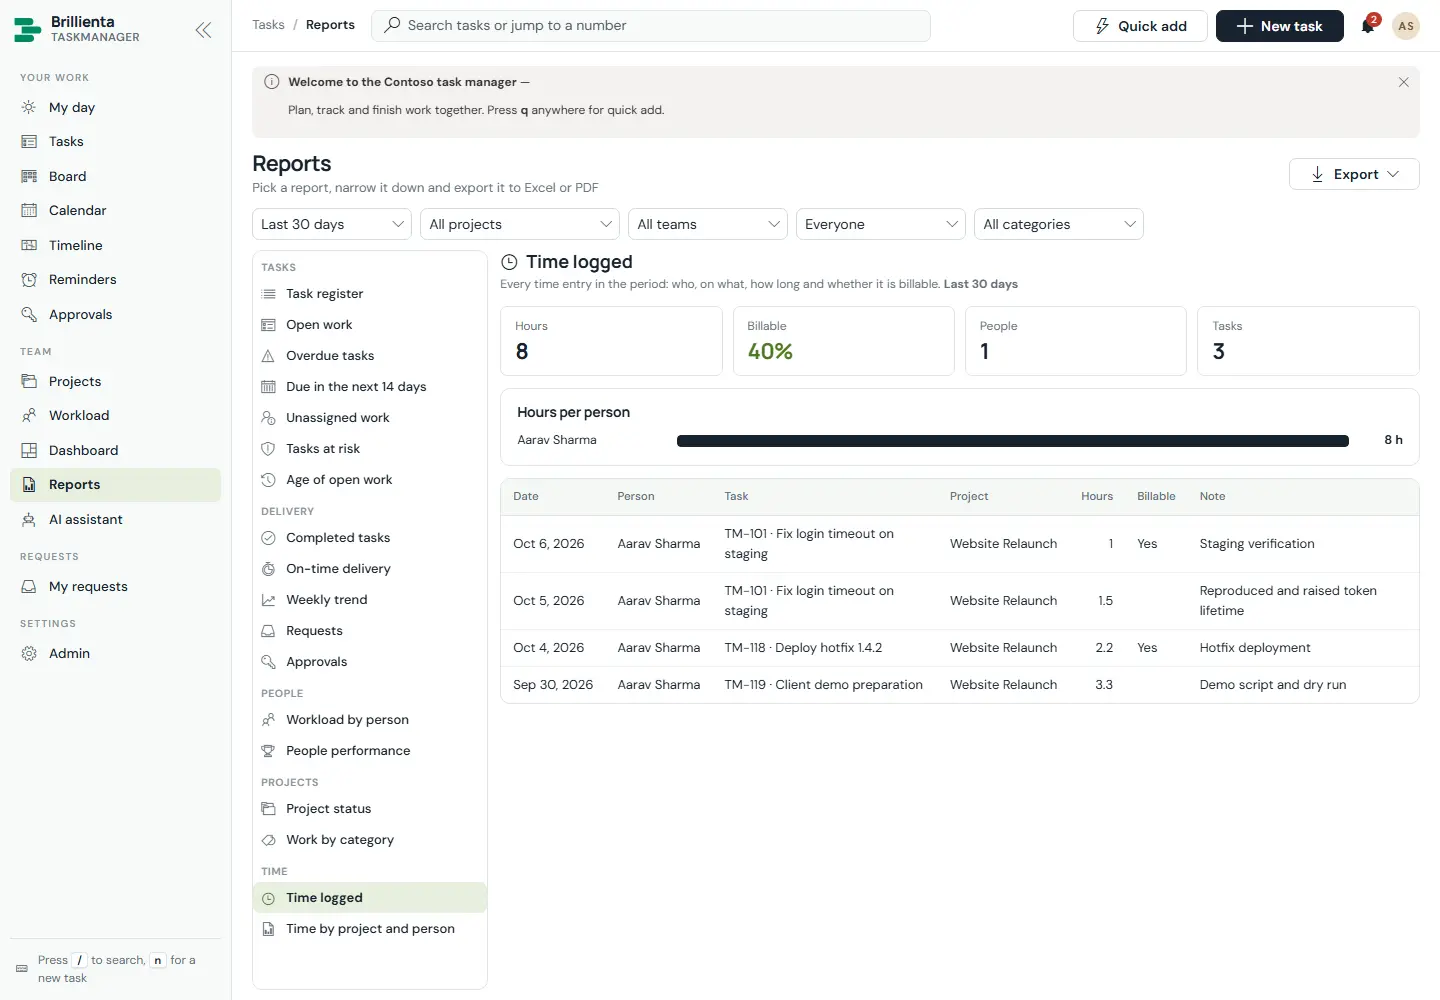Viewport: 1440px width, 1000px height.
Task: Click the AI assistant icon
Action: pos(29,519)
